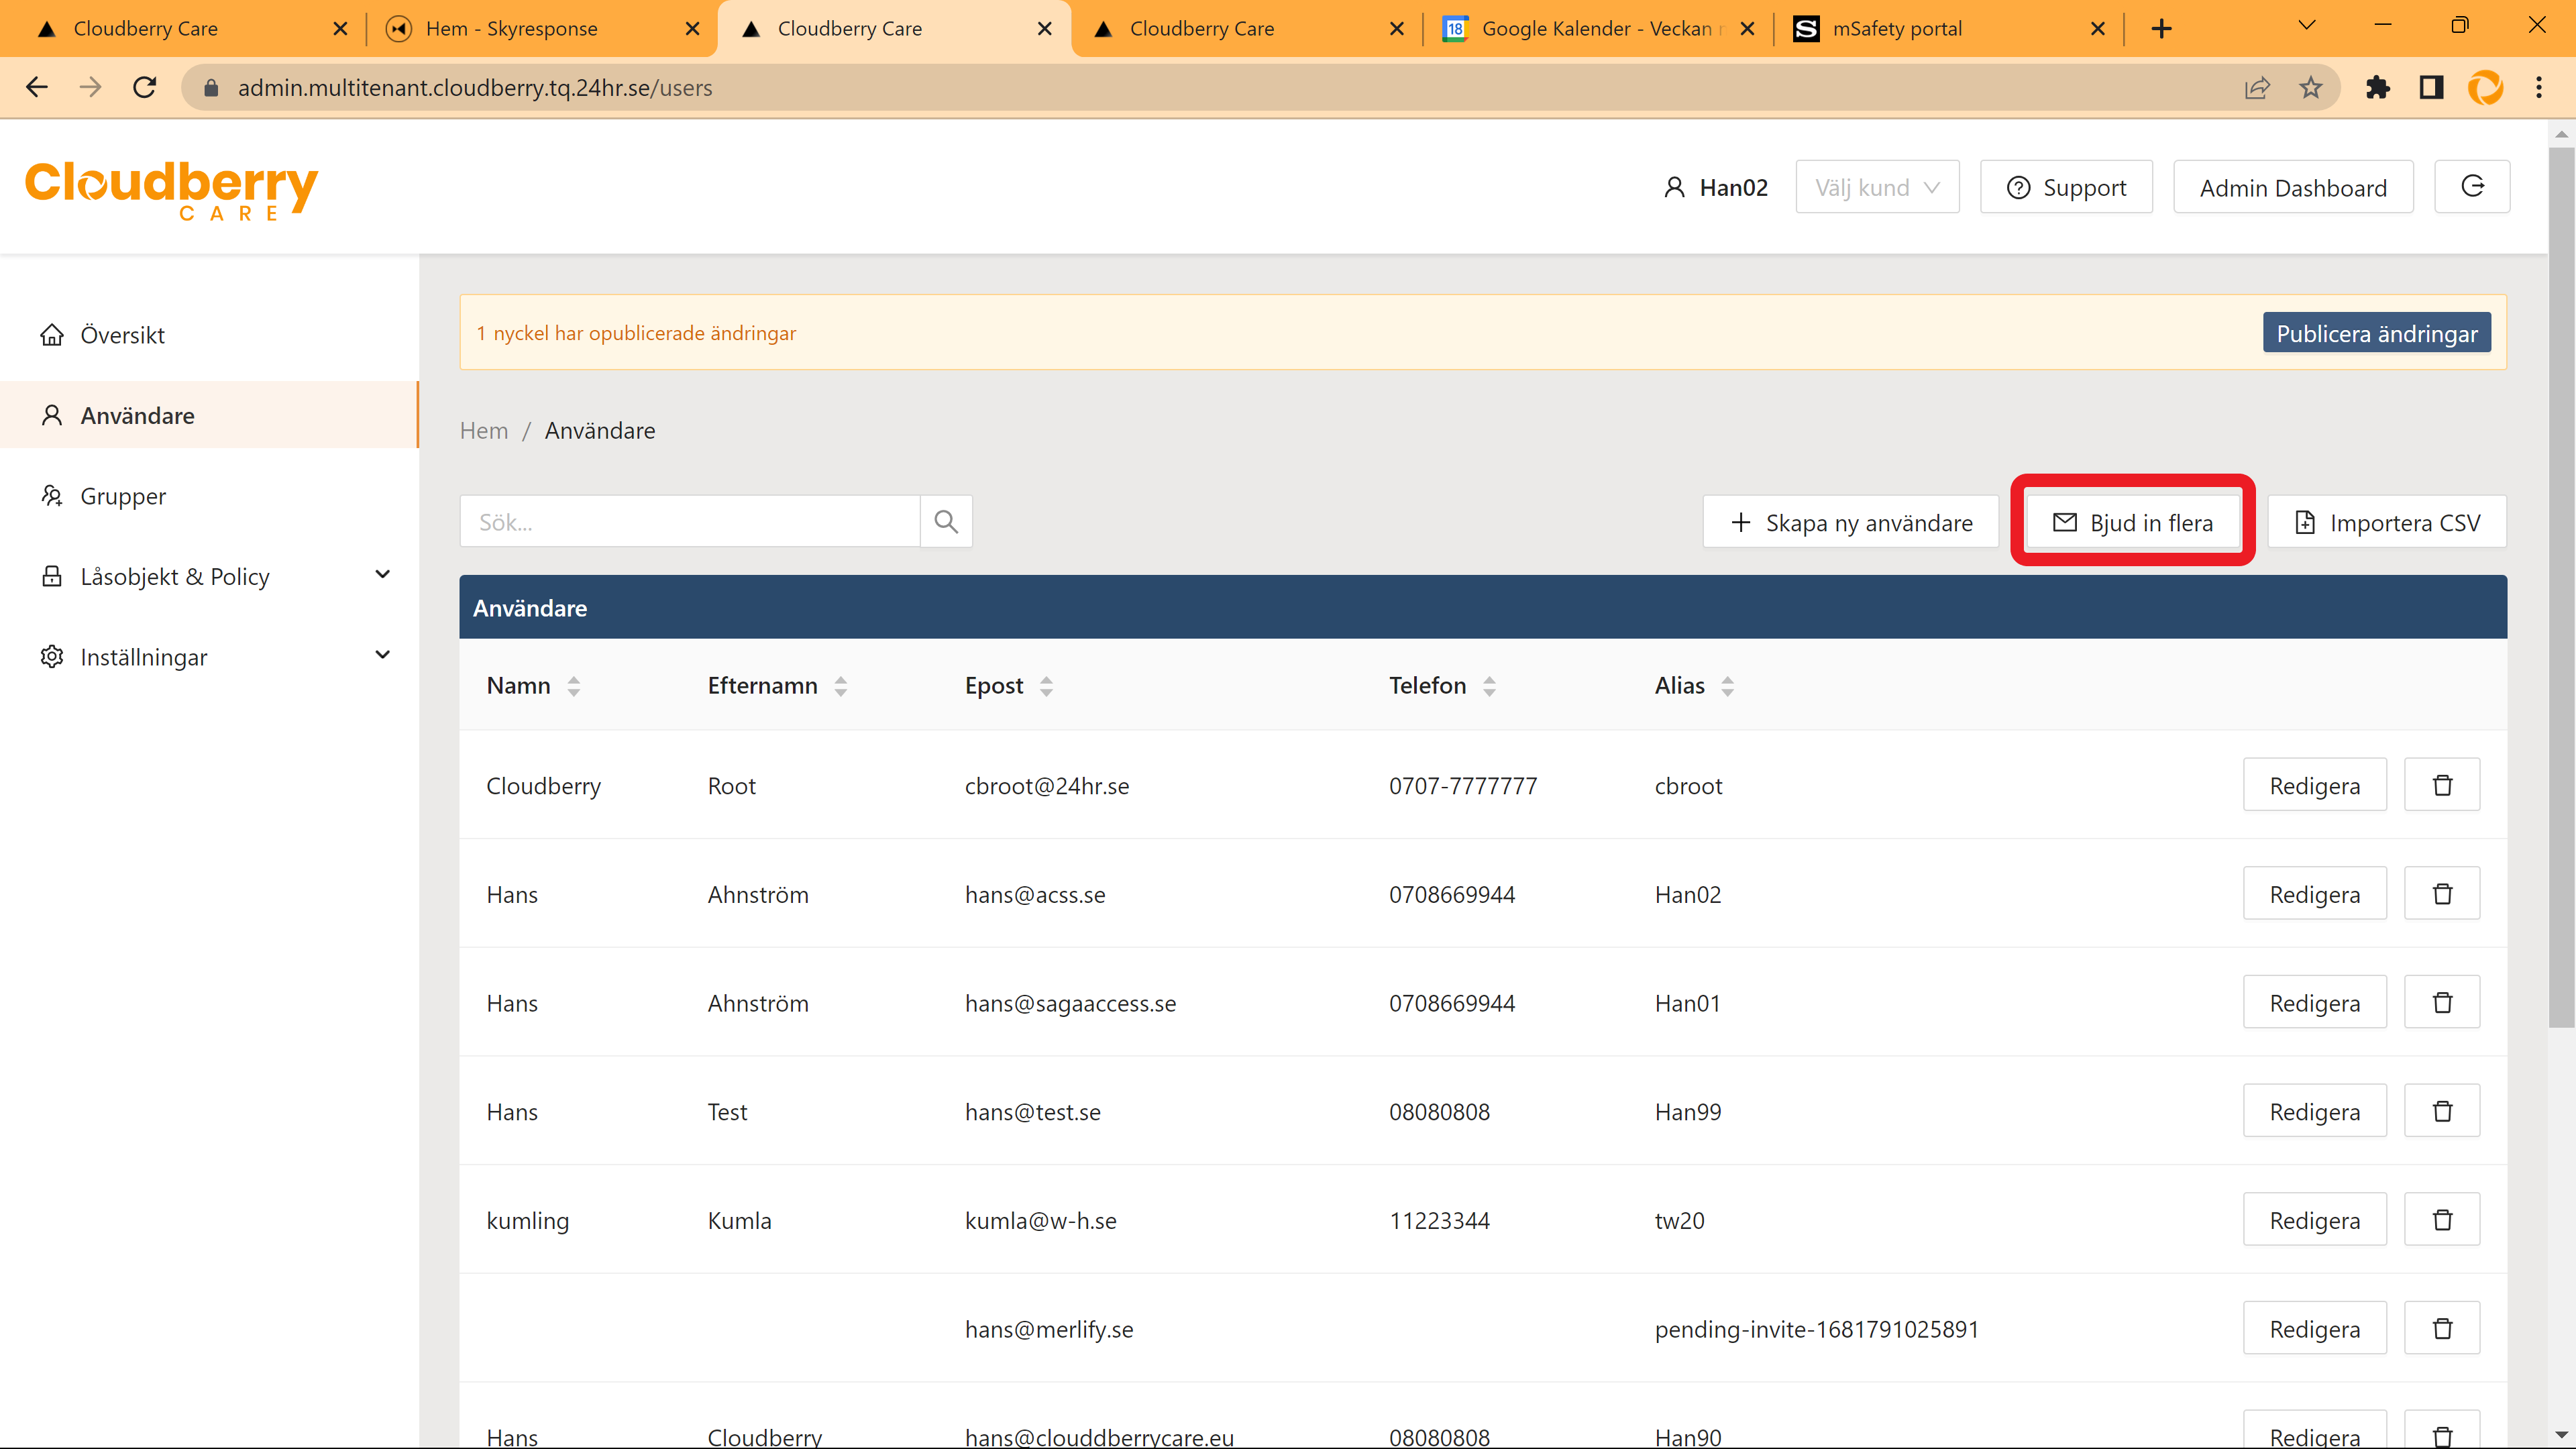Image resolution: width=2576 pixels, height=1449 pixels.
Task: Open the browser side panel icon
Action: (2431, 88)
